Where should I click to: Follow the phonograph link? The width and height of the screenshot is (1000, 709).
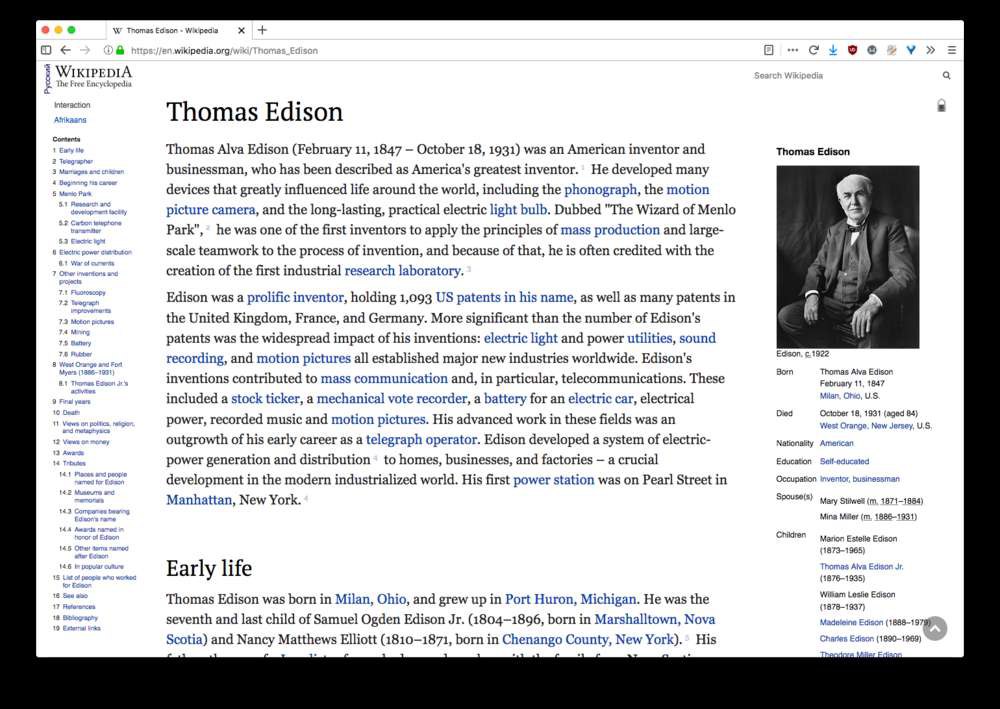(600, 190)
